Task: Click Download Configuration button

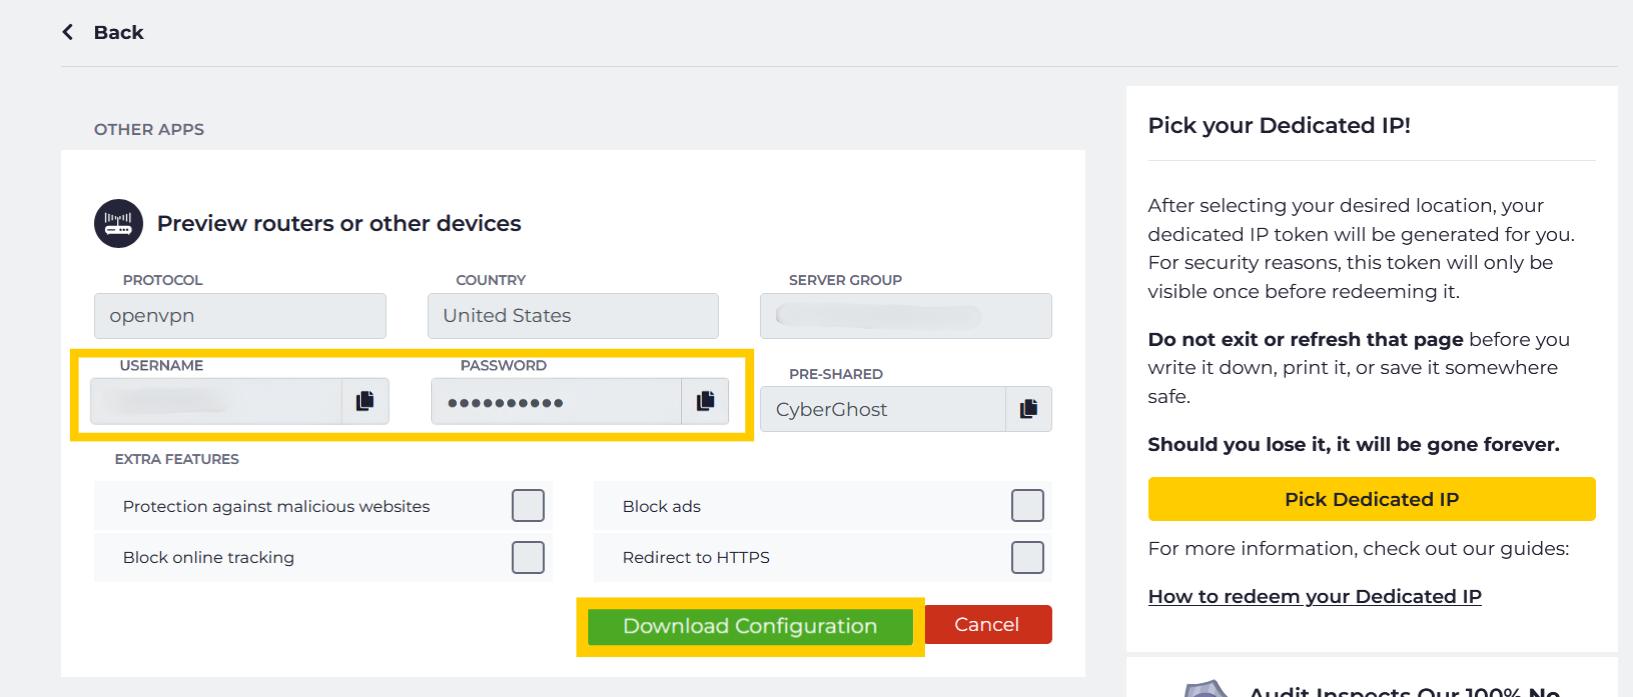Action: click(x=750, y=626)
